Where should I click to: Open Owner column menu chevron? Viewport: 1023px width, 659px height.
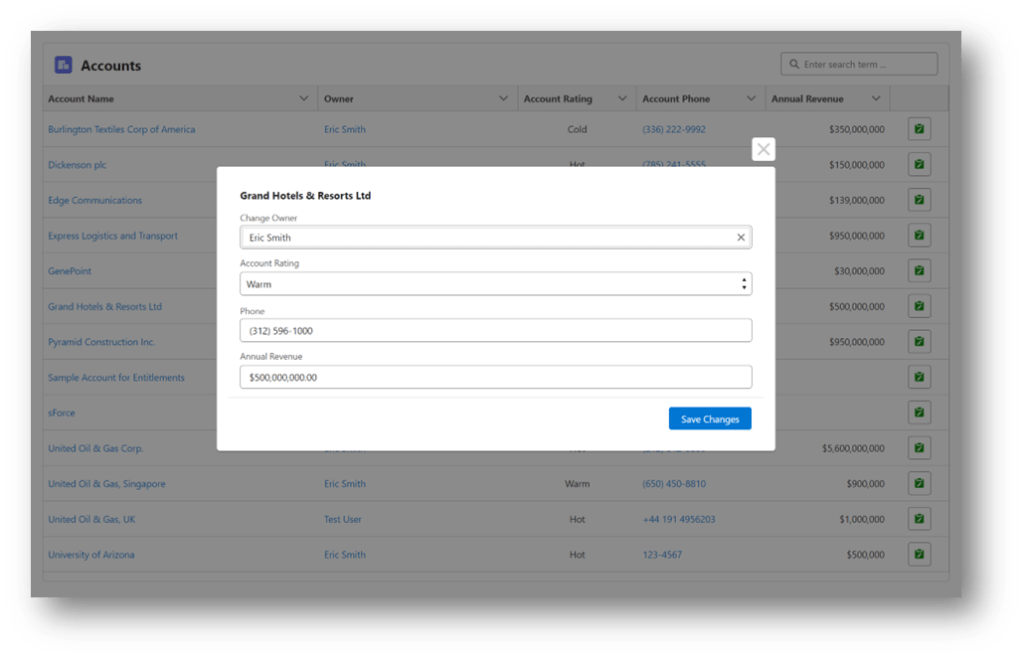(503, 99)
